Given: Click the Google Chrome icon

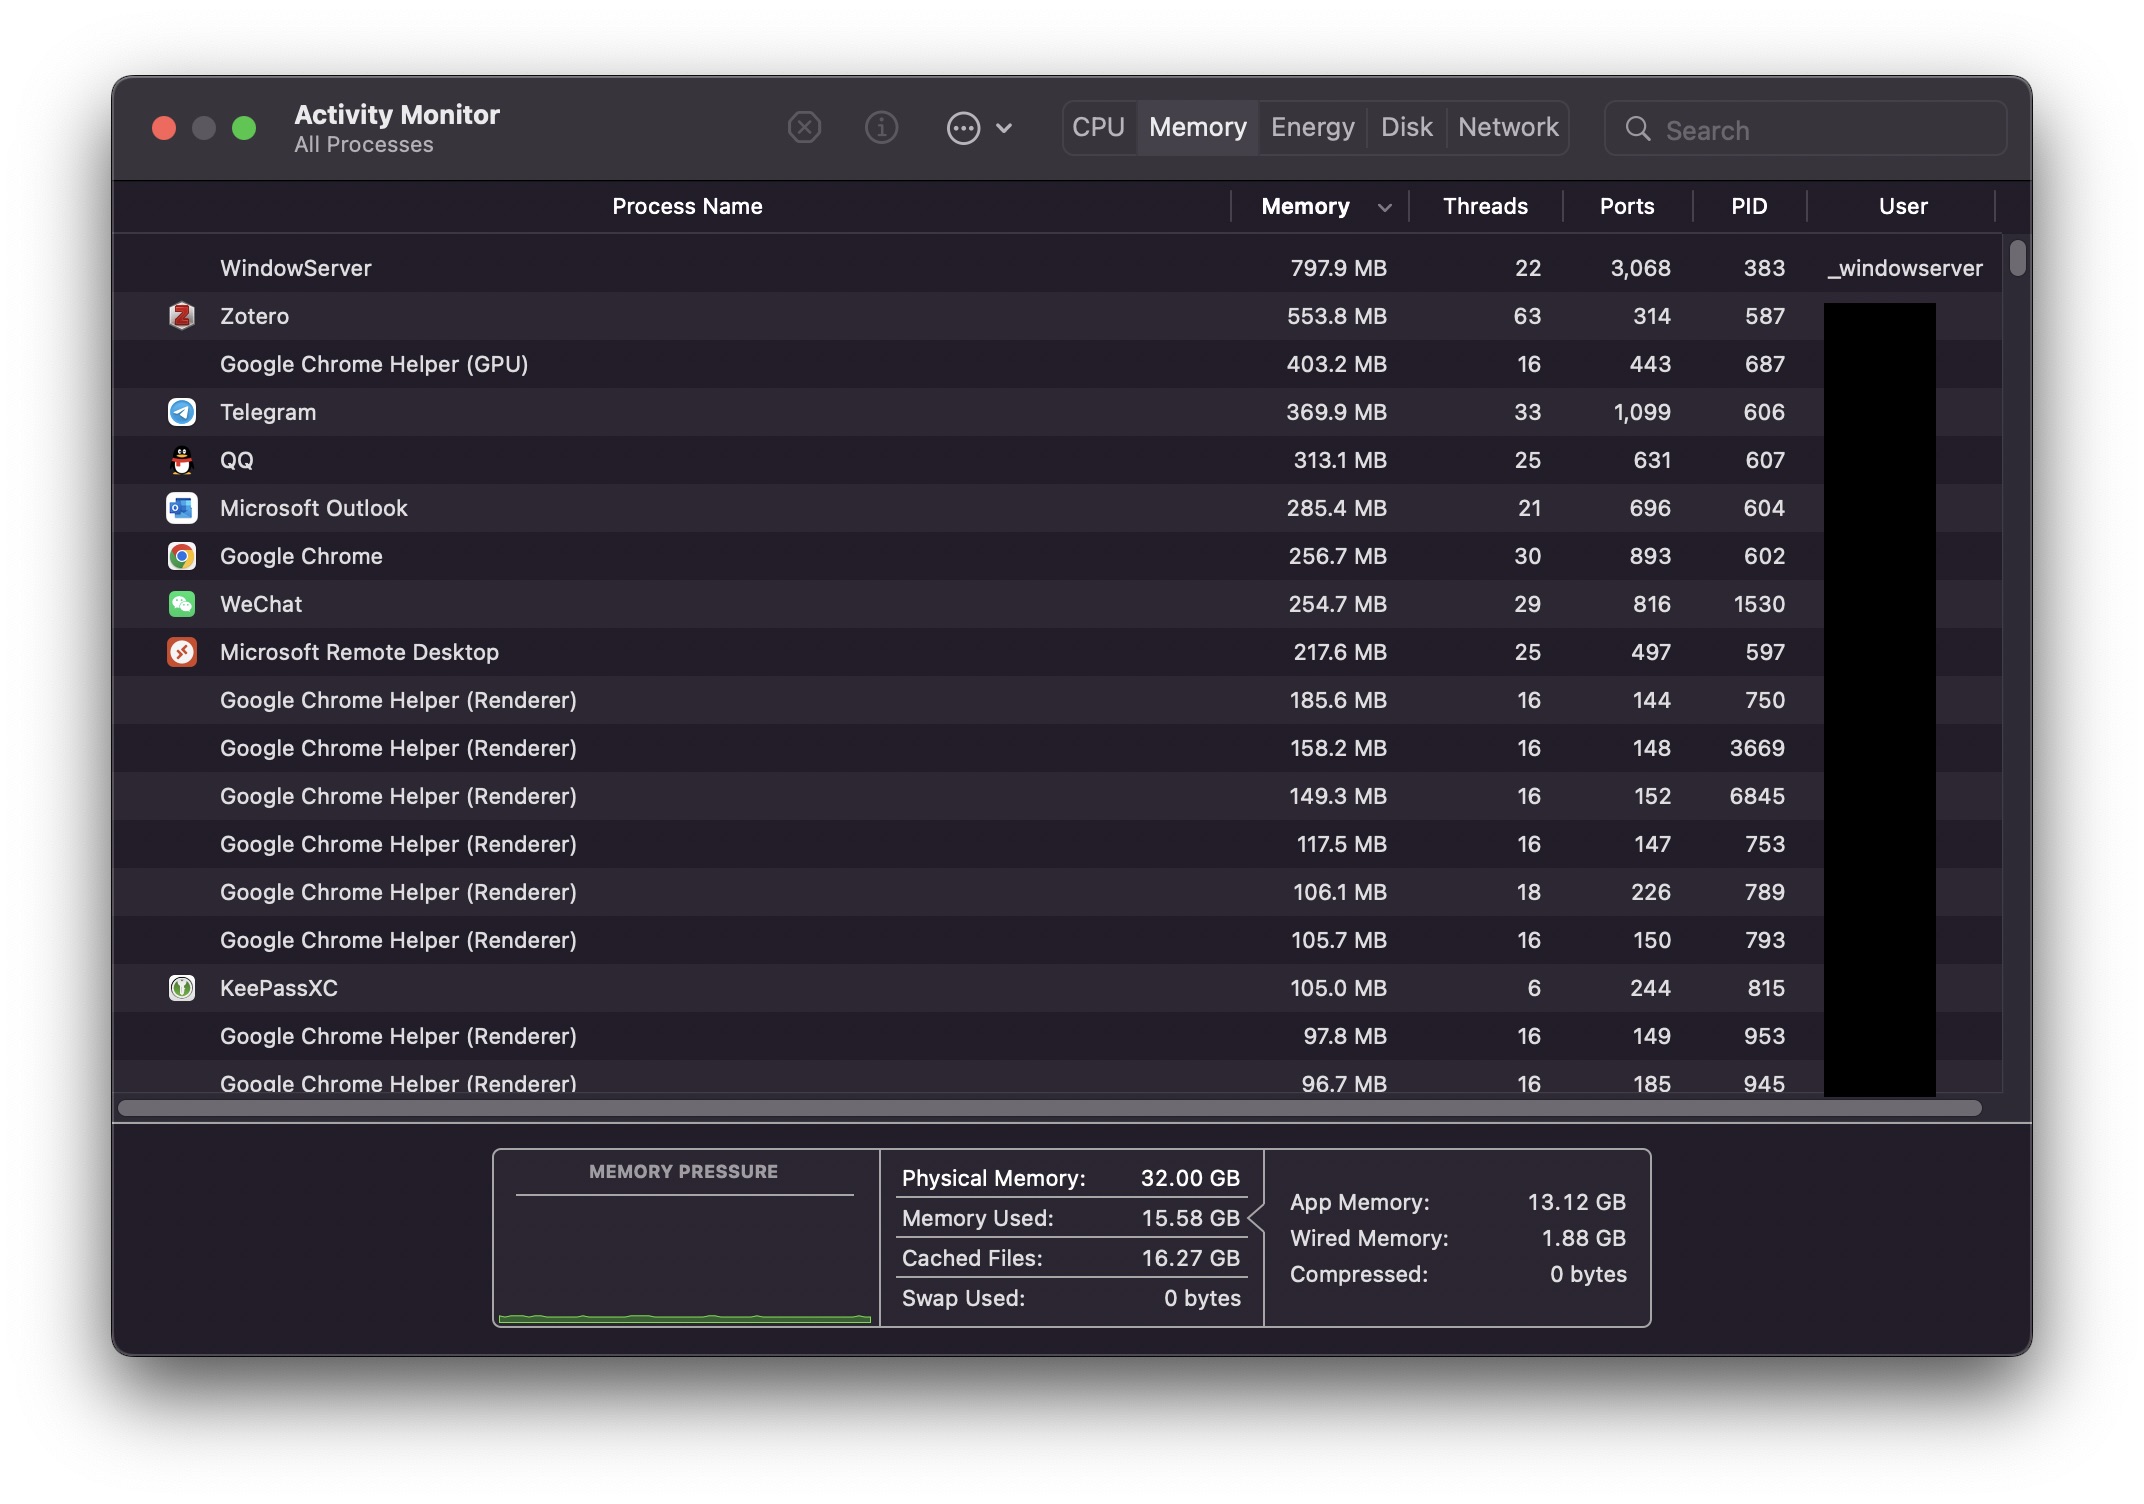Looking at the screenshot, I should coord(181,556).
